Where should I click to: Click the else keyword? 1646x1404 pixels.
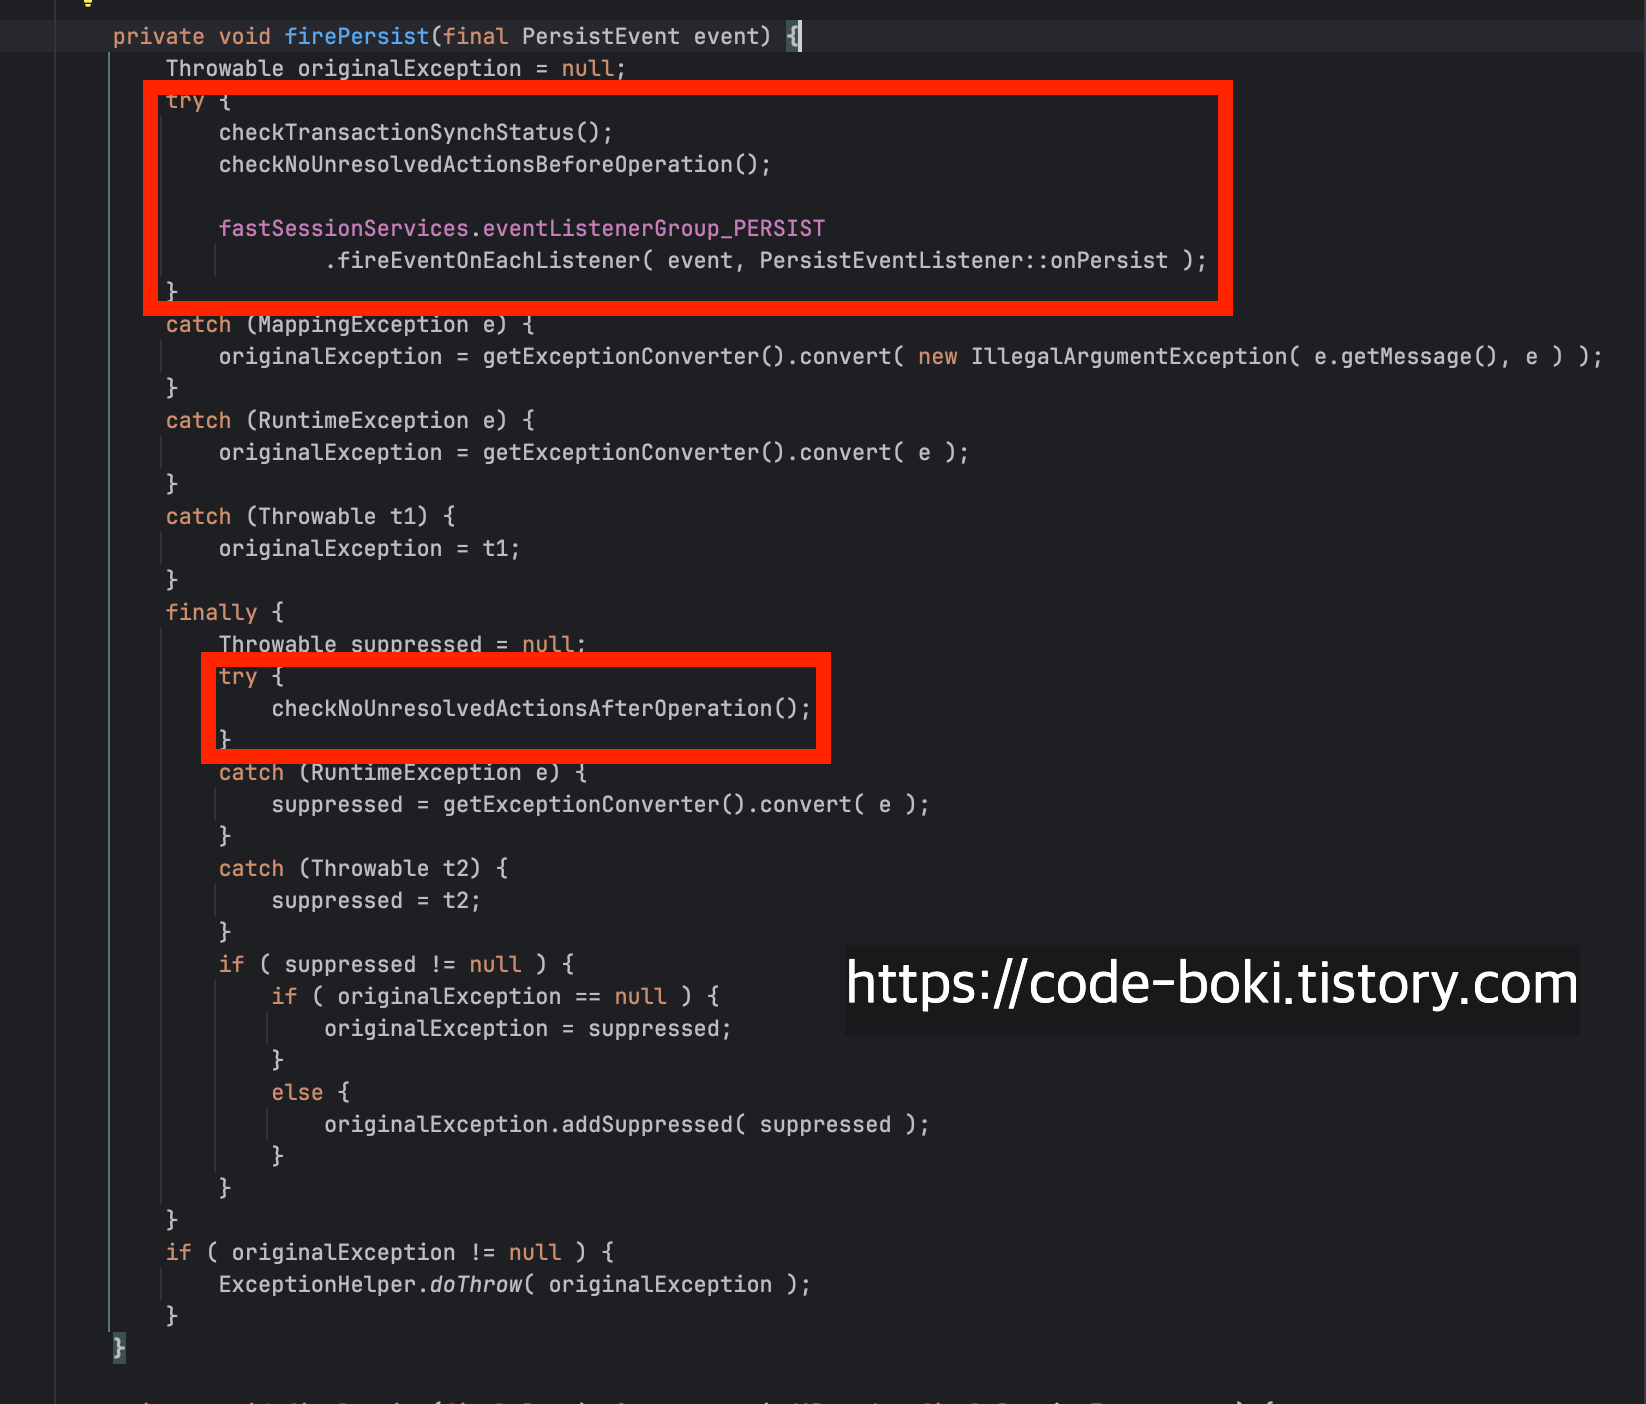point(297,1092)
